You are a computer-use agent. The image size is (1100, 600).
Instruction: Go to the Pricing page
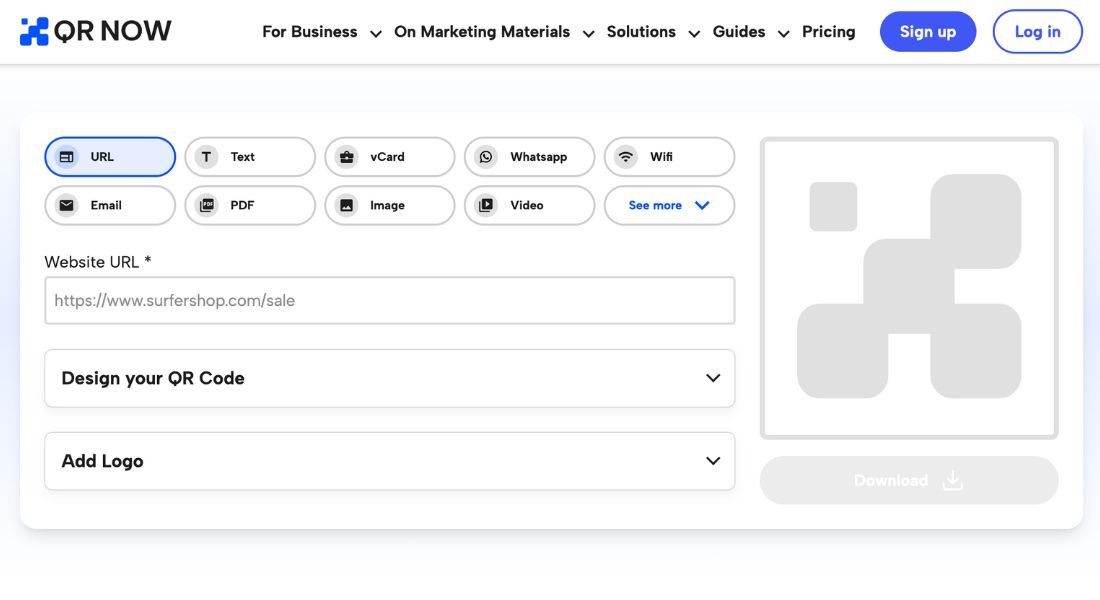coord(829,32)
